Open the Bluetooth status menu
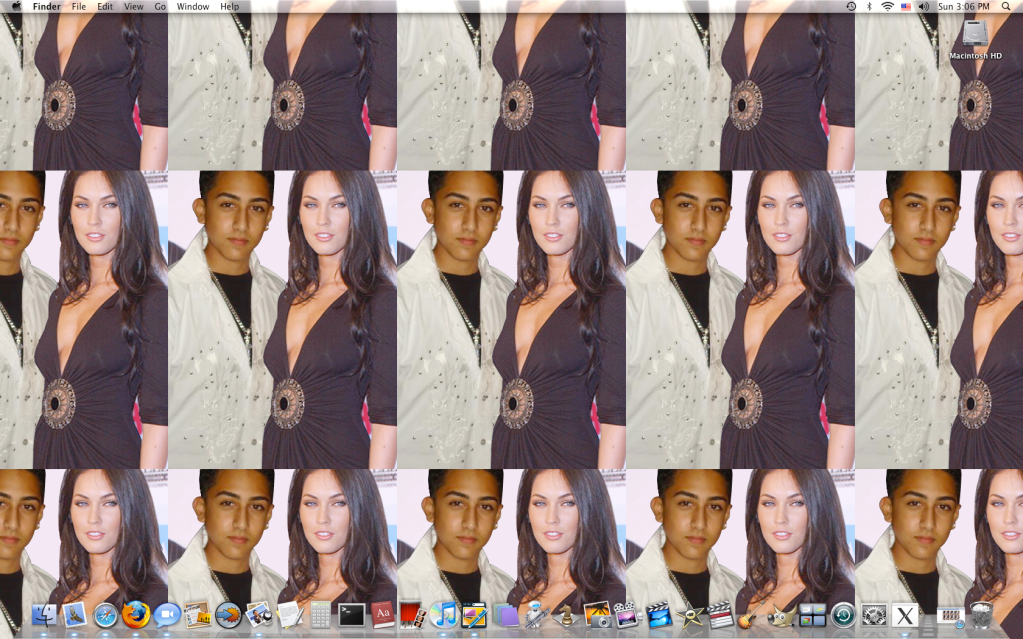This screenshot has height=639, width=1023. pos(869,7)
